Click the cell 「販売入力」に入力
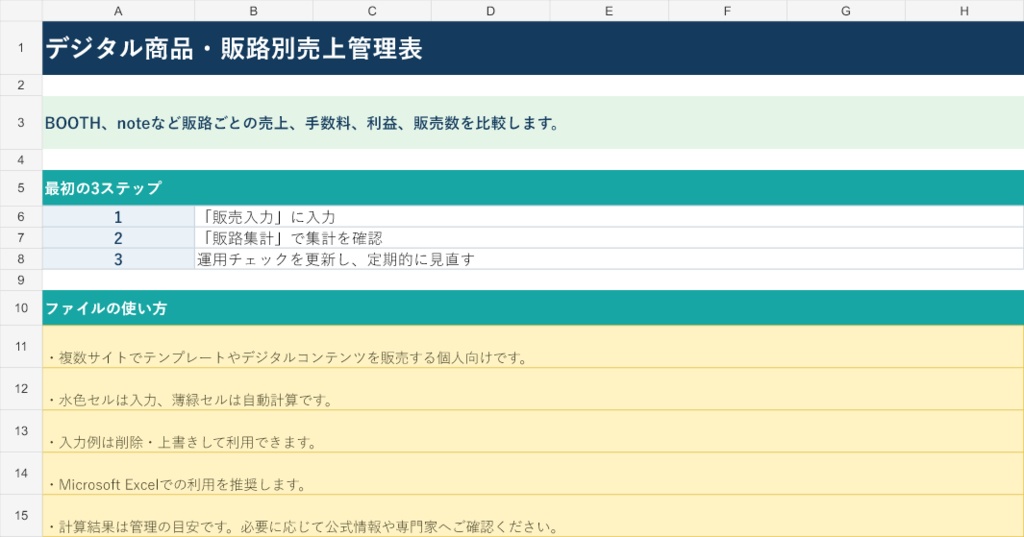 pos(609,217)
